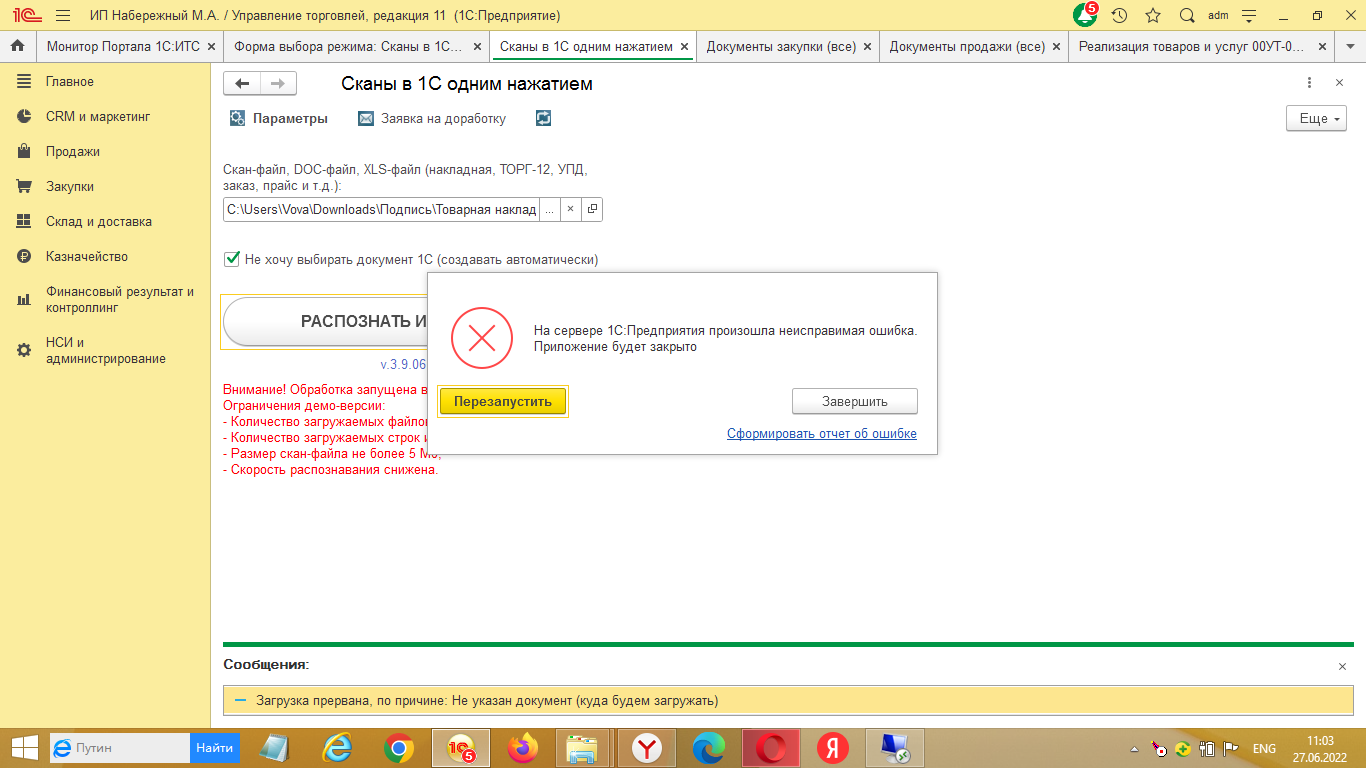Click the Найти taskbar search button
This screenshot has width=1366, height=768.
[214, 748]
